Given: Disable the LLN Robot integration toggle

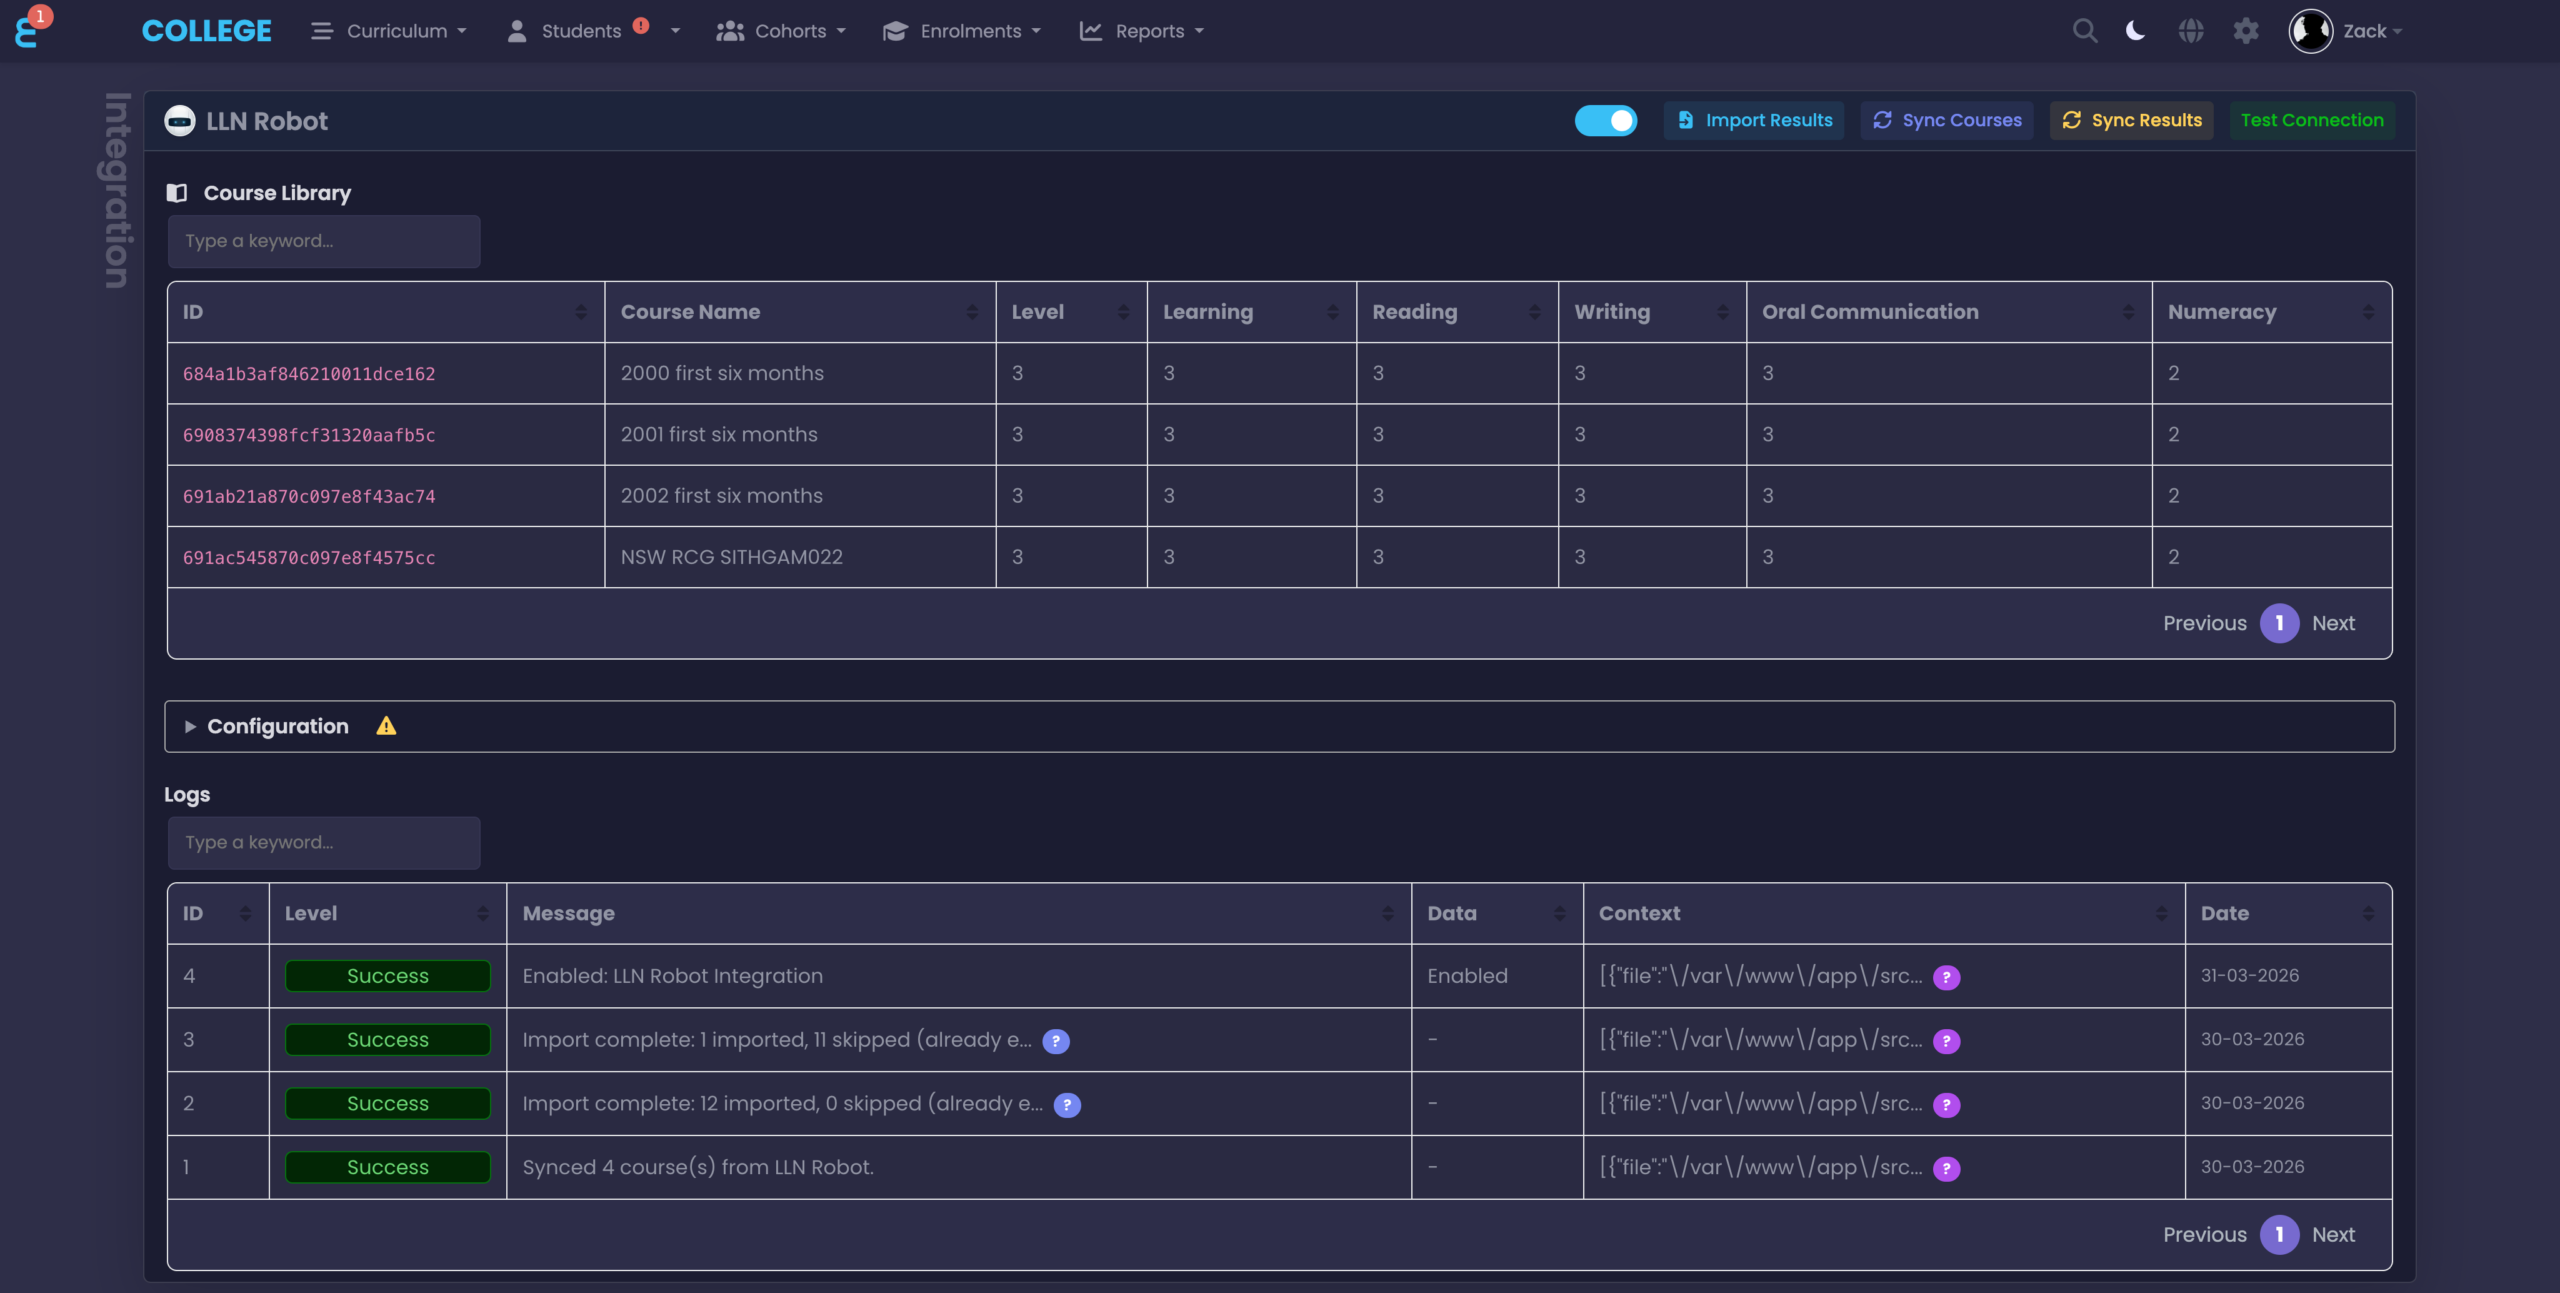Looking at the screenshot, I should [1605, 120].
